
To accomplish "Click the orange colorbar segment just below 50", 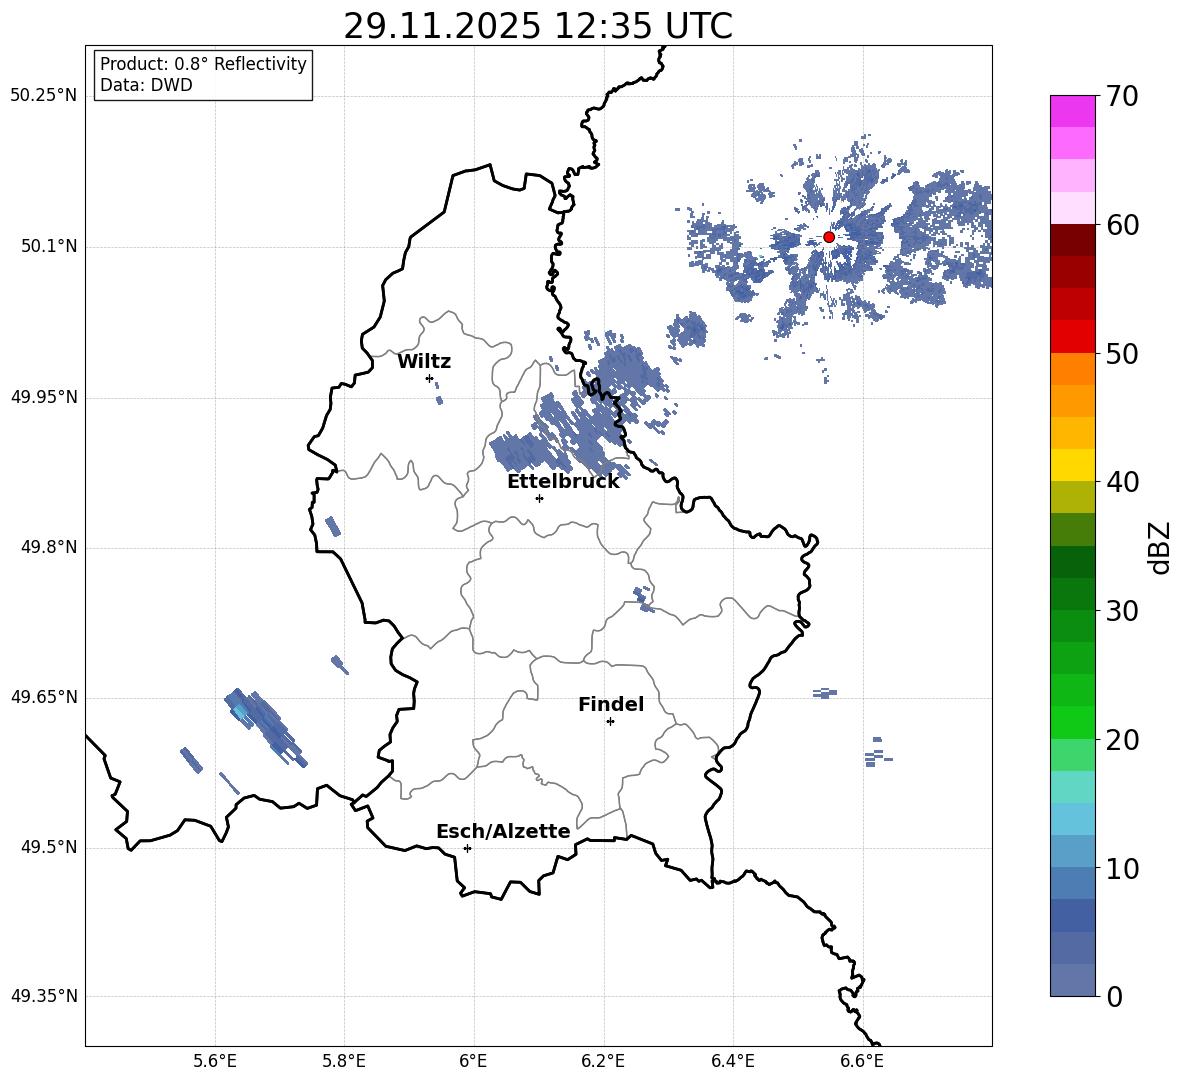I will click(x=1072, y=368).
